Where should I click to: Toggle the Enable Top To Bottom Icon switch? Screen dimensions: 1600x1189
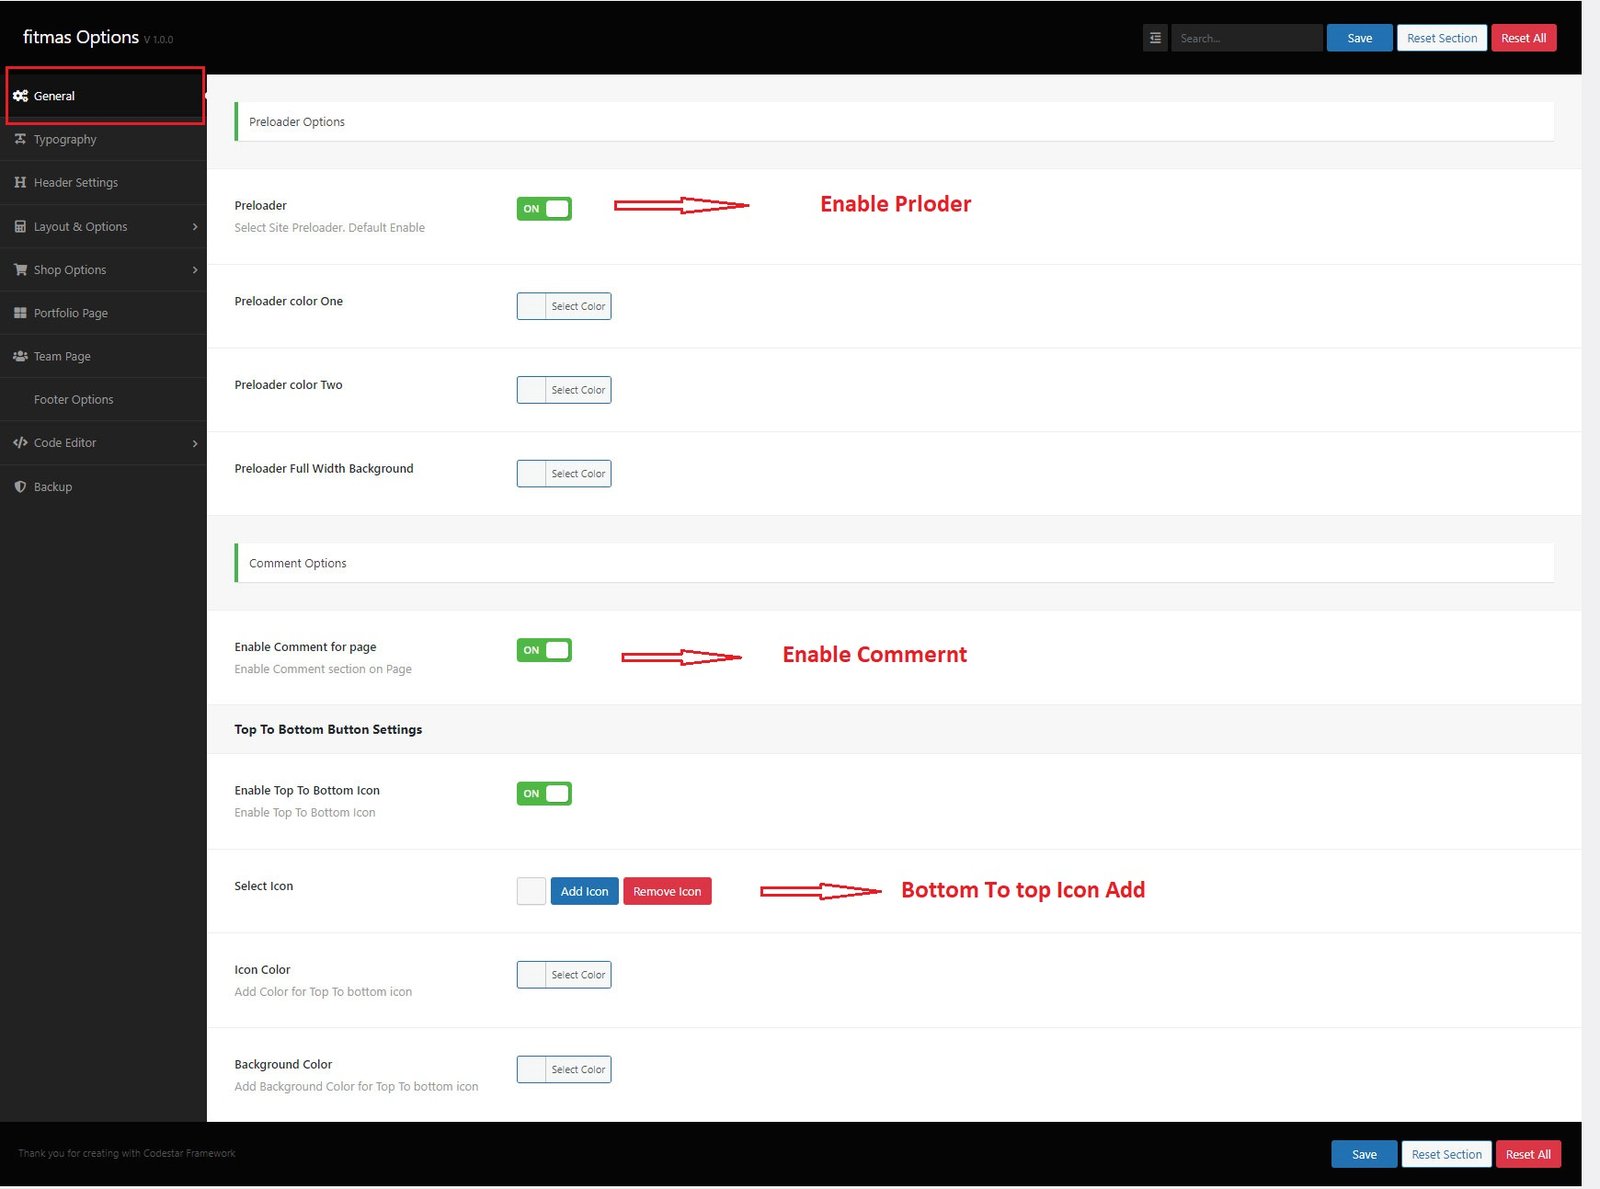point(544,793)
